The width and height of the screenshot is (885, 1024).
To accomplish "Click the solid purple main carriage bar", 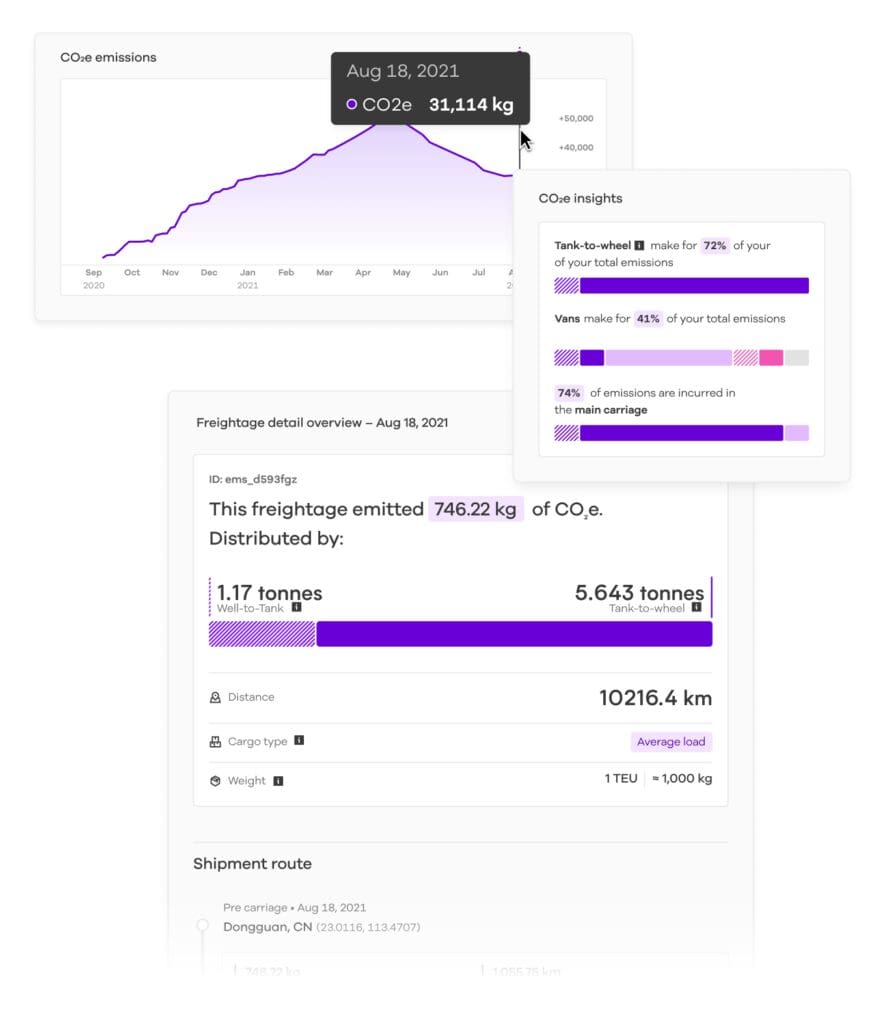I will point(681,433).
